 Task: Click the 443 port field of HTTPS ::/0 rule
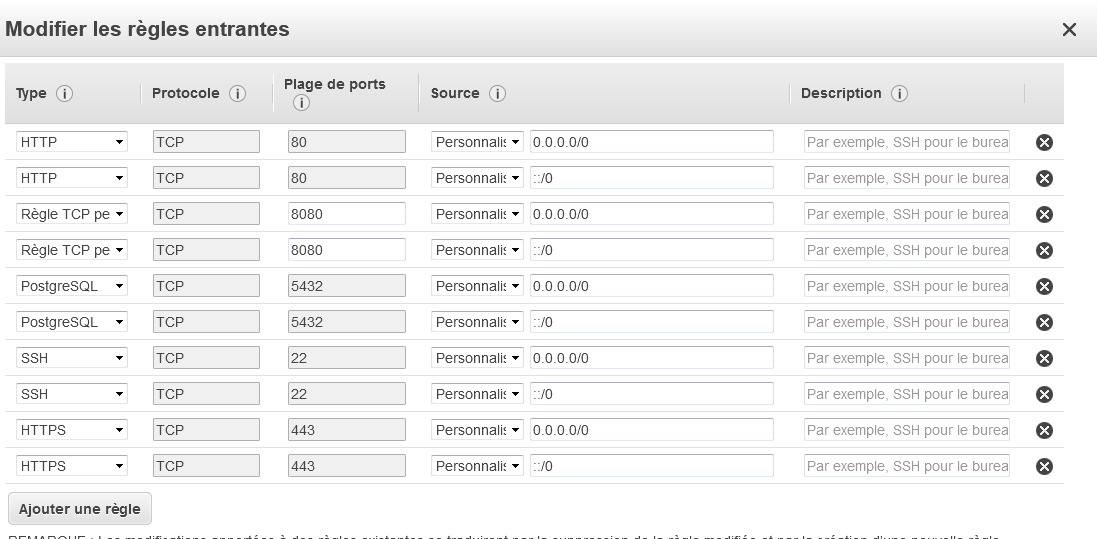click(346, 466)
